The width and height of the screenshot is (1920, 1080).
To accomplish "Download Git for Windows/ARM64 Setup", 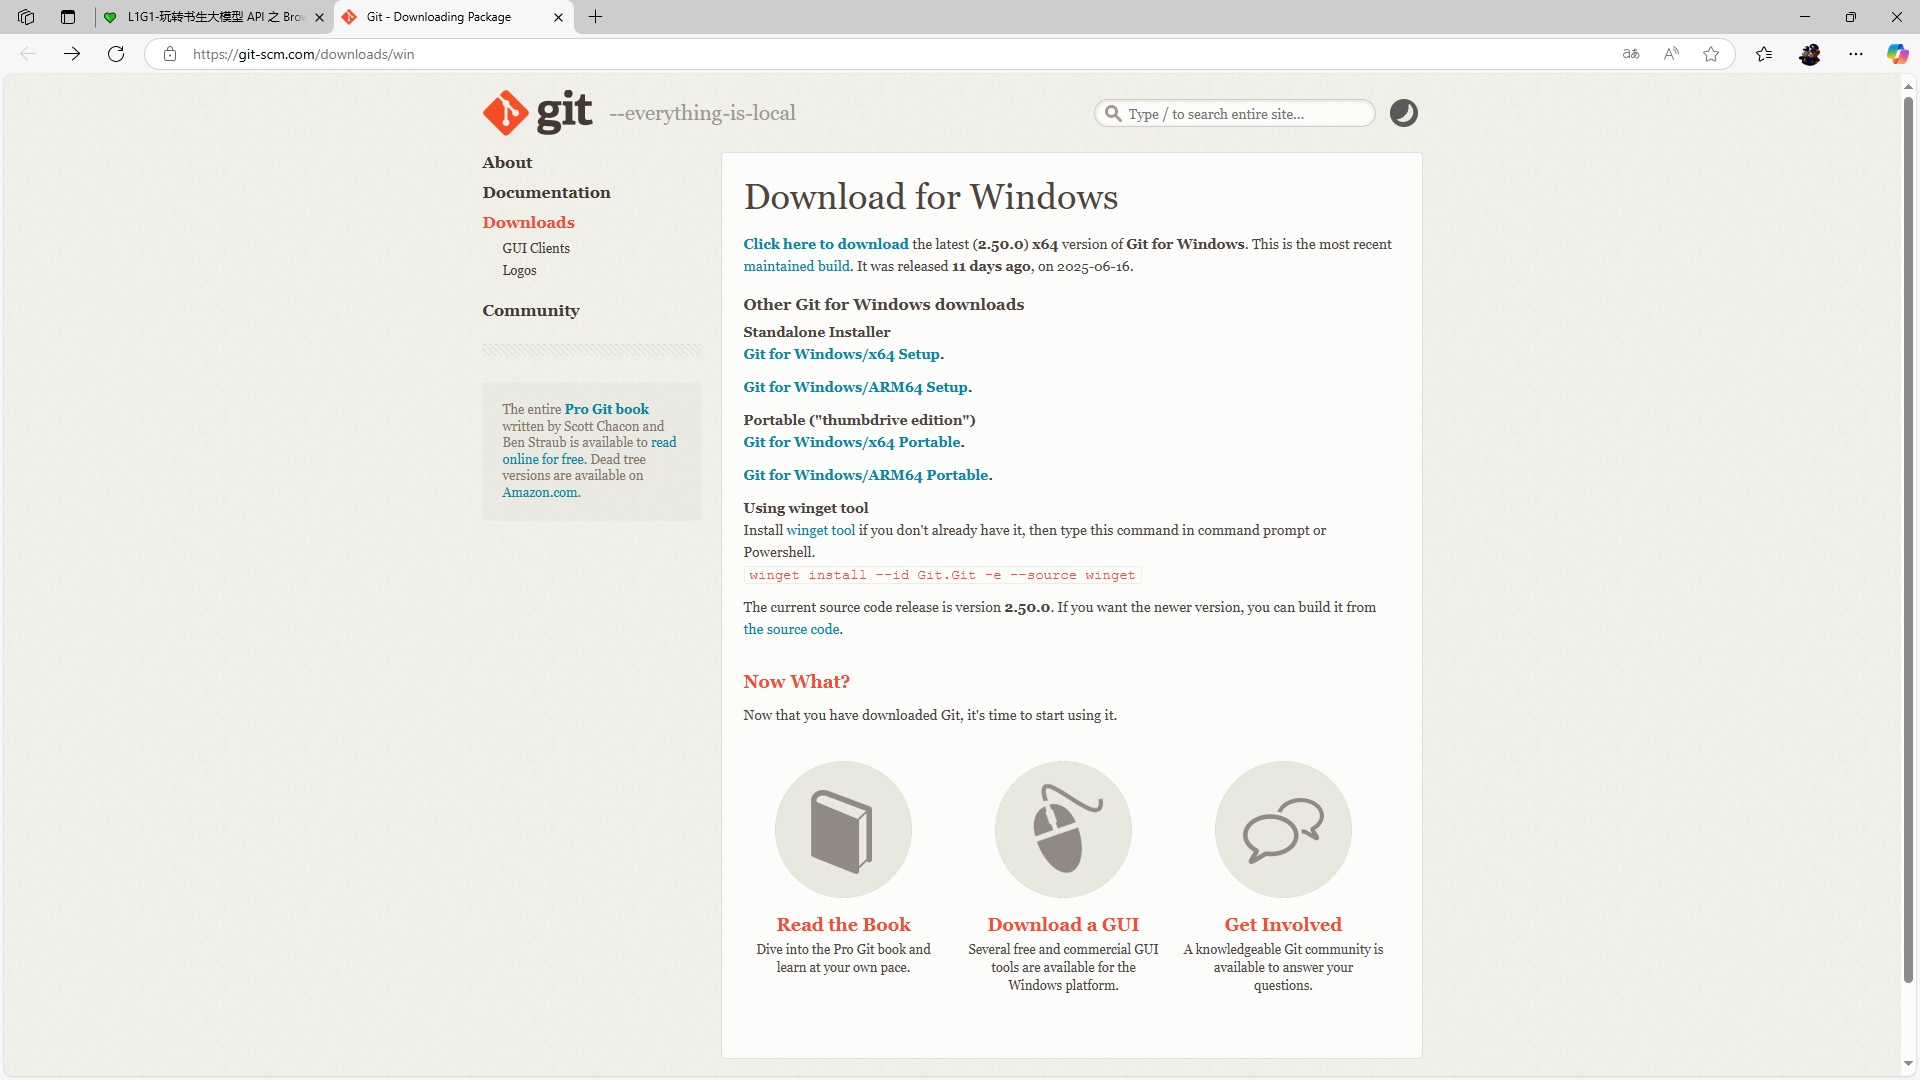I will 855,387.
